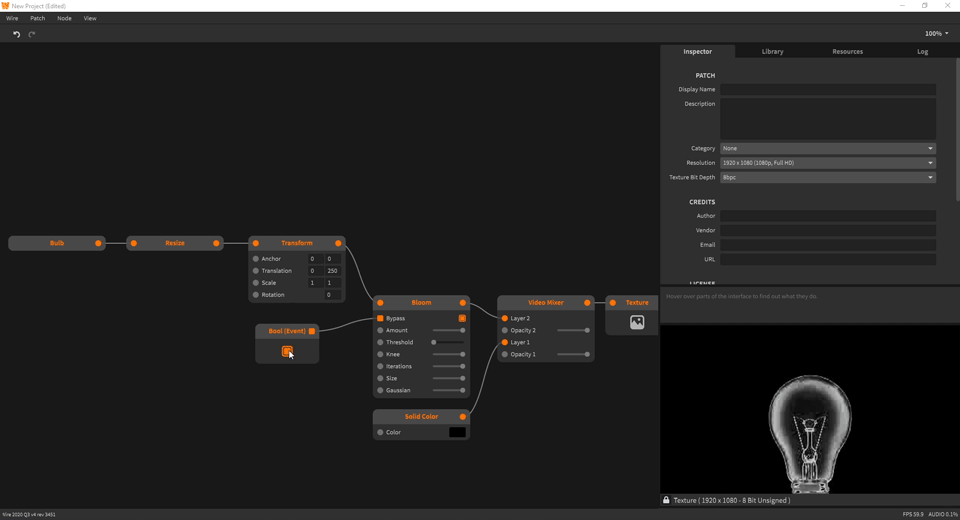Open the View menu
This screenshot has width=960, height=520.
click(90, 18)
